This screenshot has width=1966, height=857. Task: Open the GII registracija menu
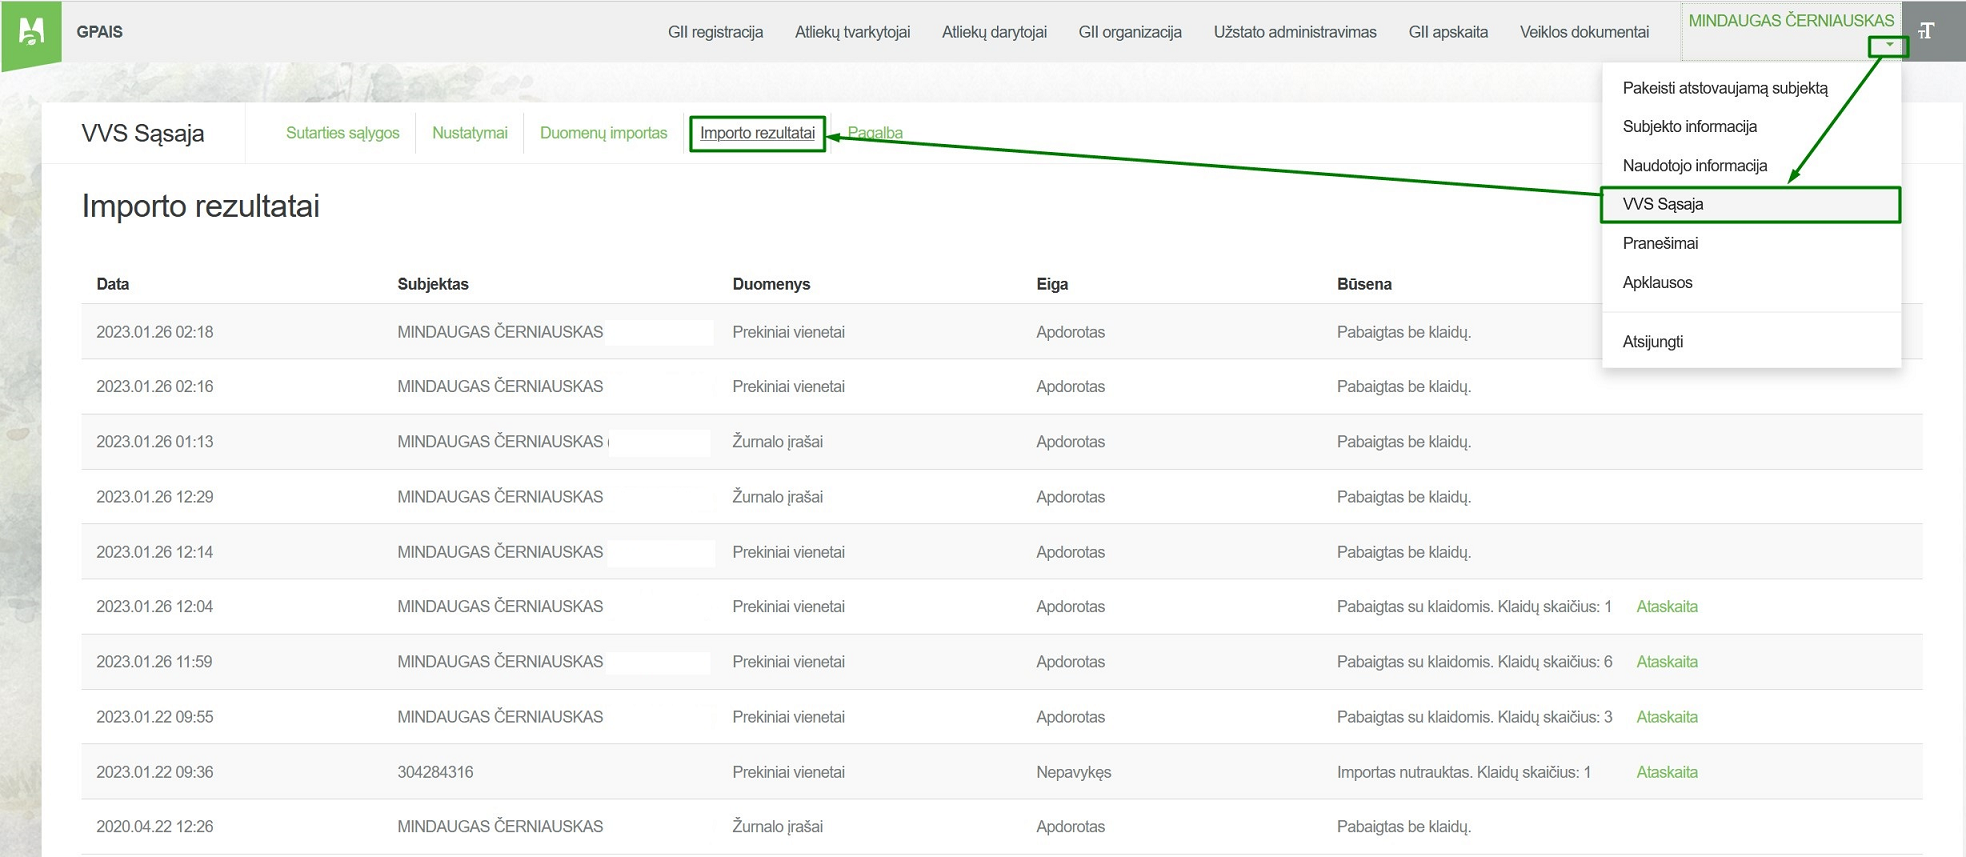pyautogui.click(x=715, y=32)
